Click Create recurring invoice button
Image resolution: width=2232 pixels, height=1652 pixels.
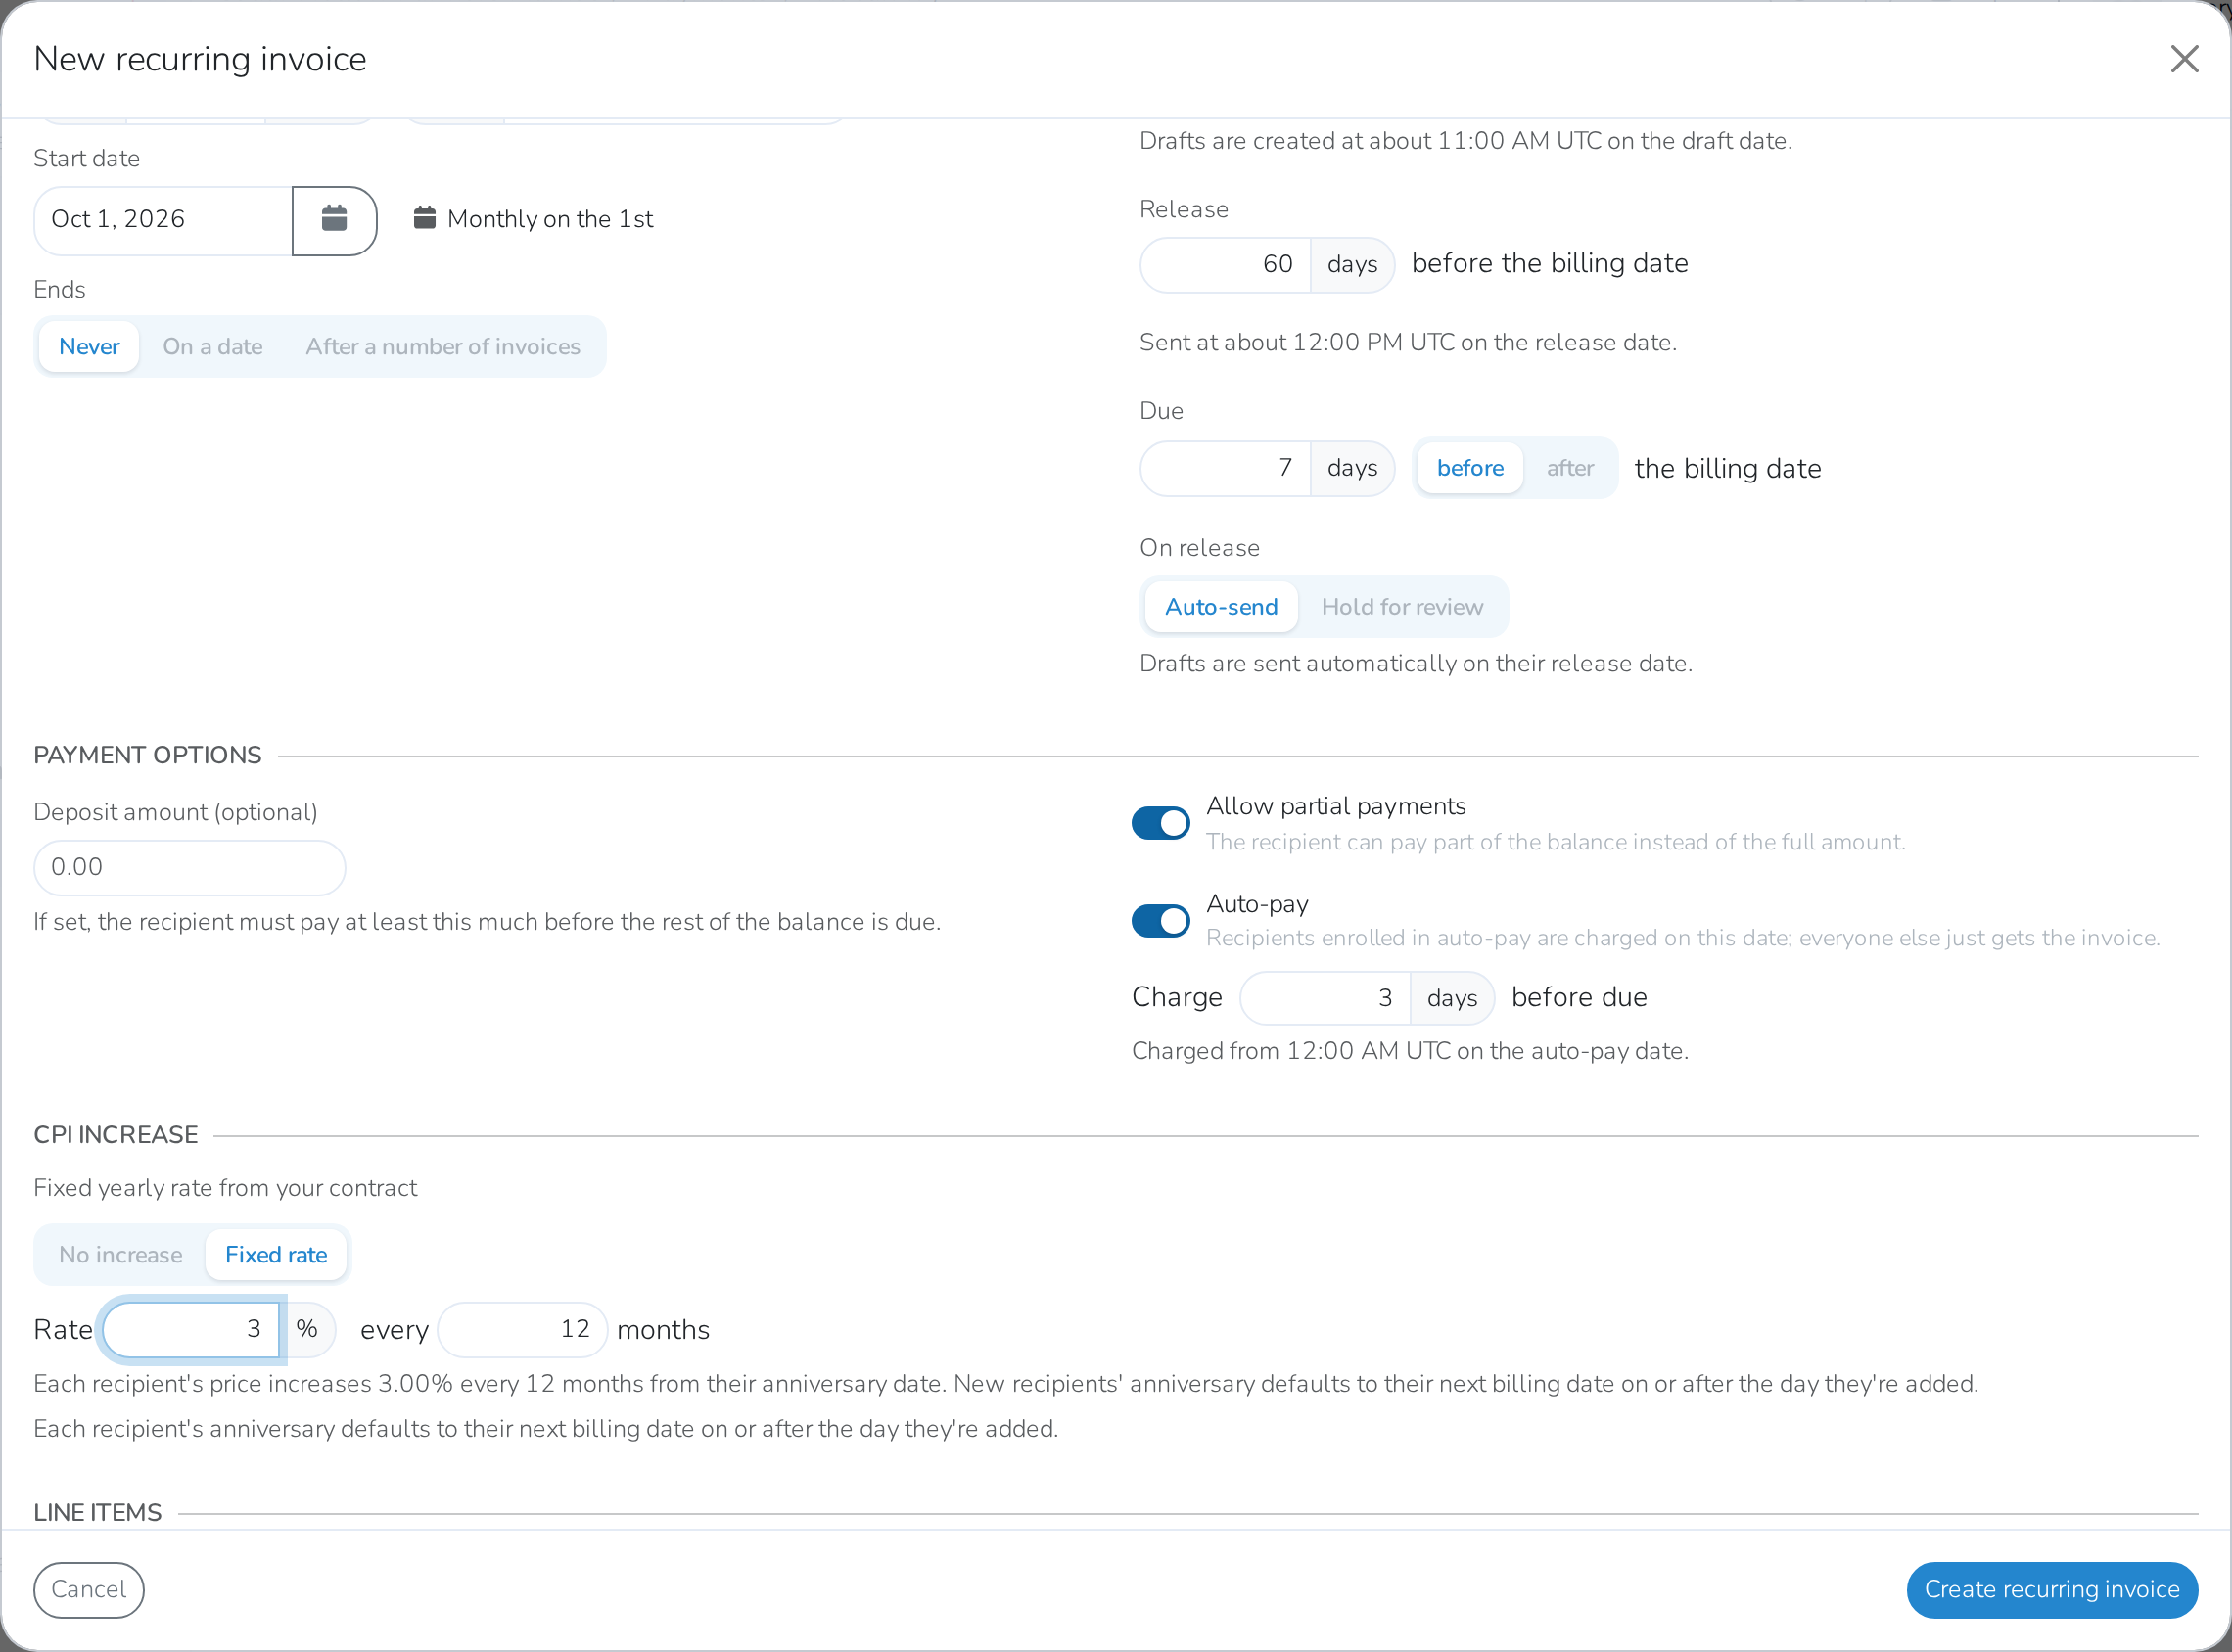click(2052, 1590)
